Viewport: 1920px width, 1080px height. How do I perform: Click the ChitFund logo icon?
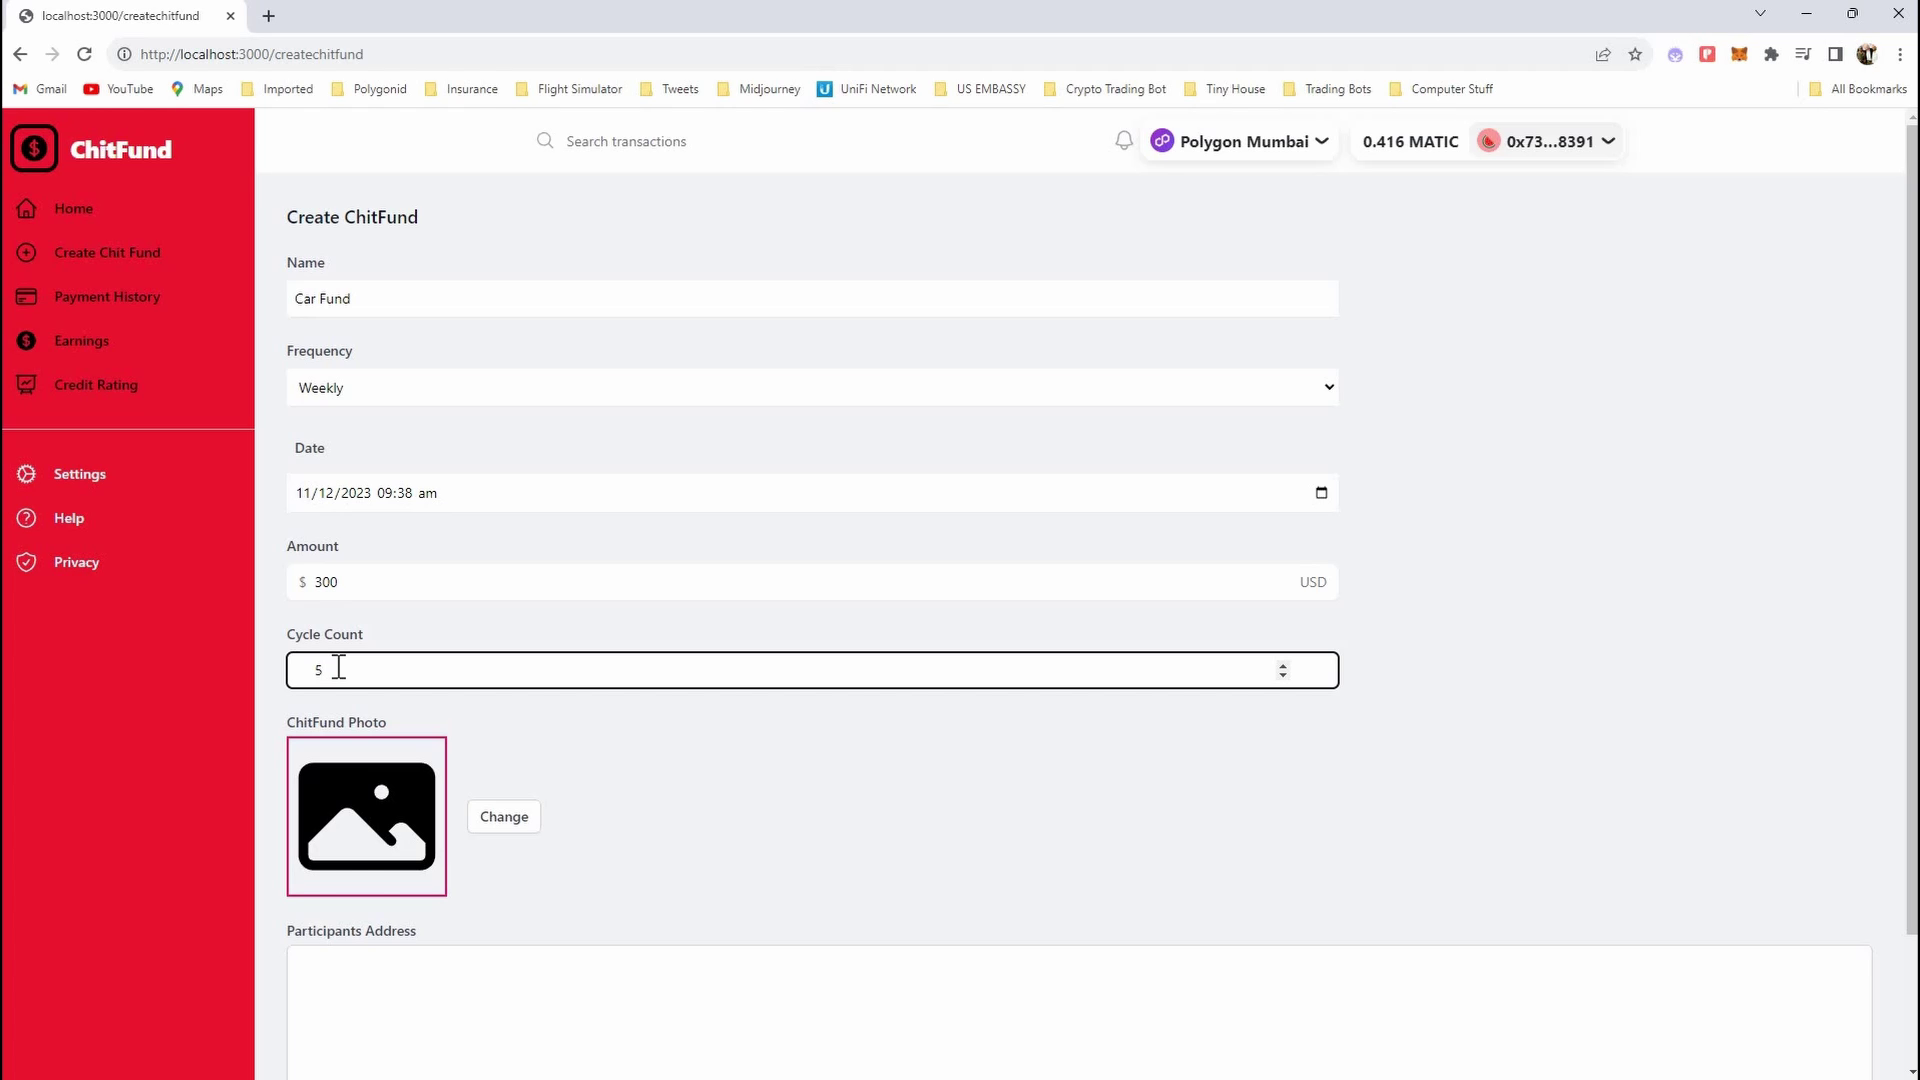tap(34, 149)
